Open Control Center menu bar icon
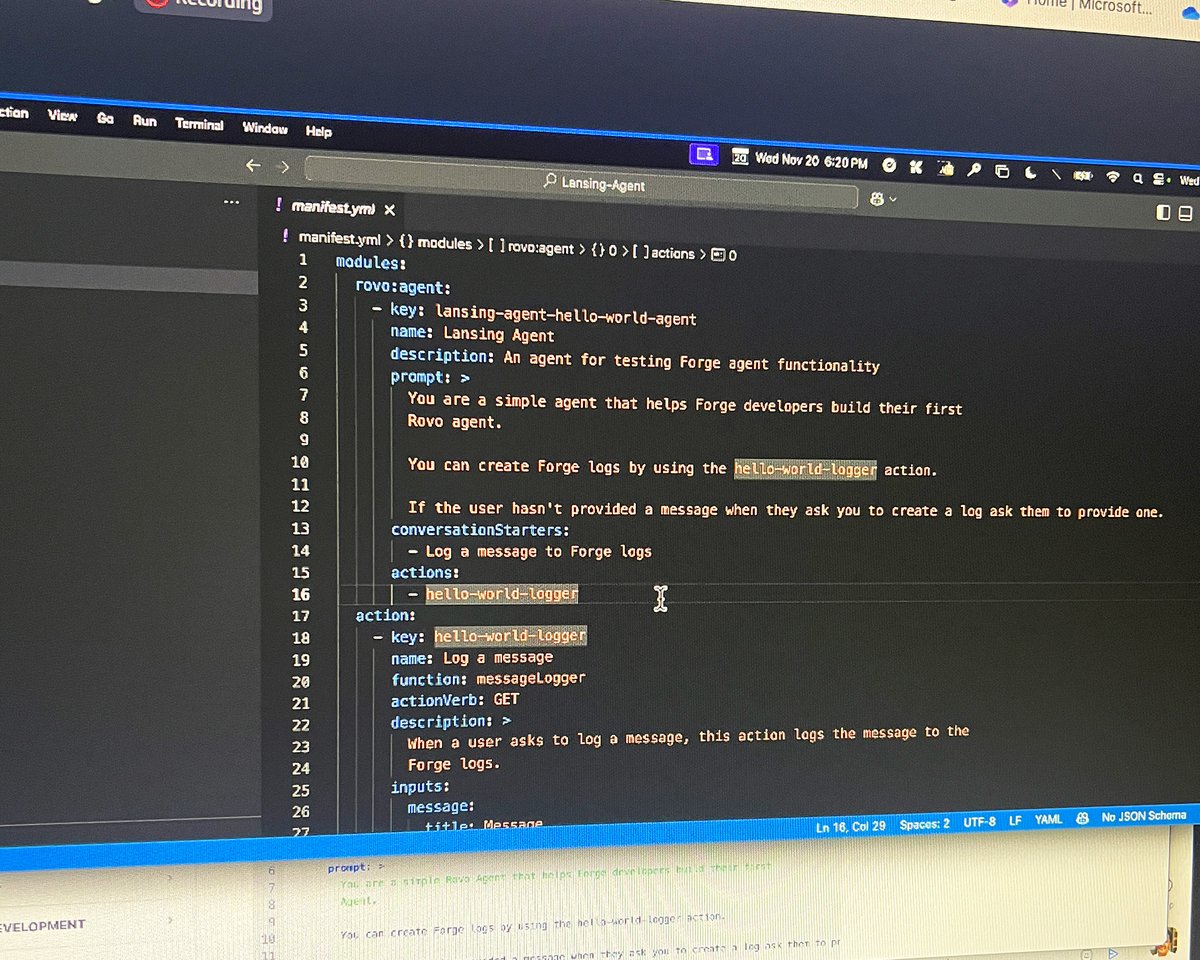 [1160, 180]
